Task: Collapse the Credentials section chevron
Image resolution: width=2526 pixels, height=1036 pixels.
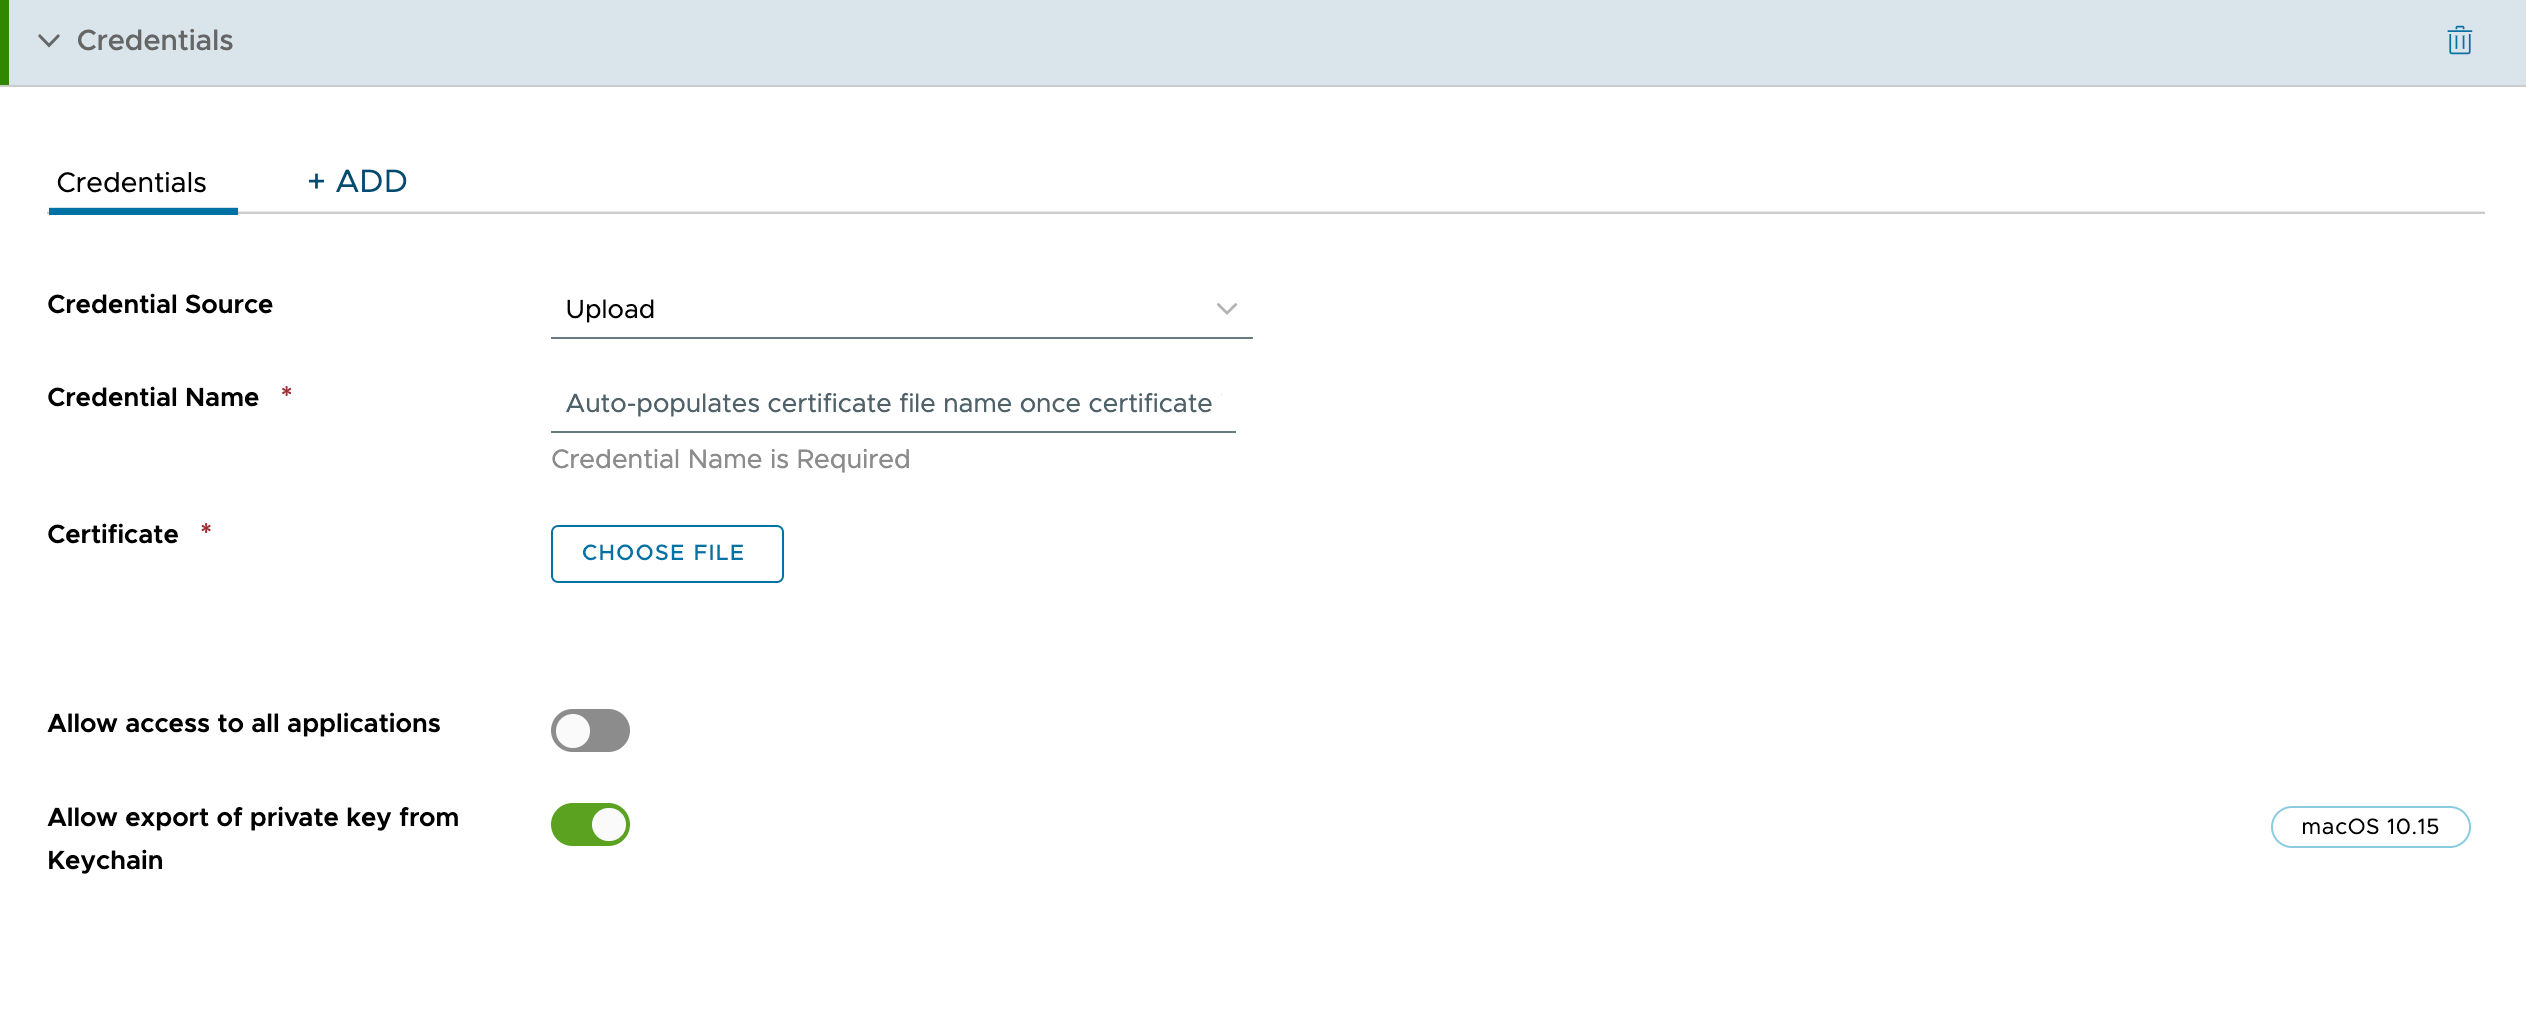Action: pos(49,41)
